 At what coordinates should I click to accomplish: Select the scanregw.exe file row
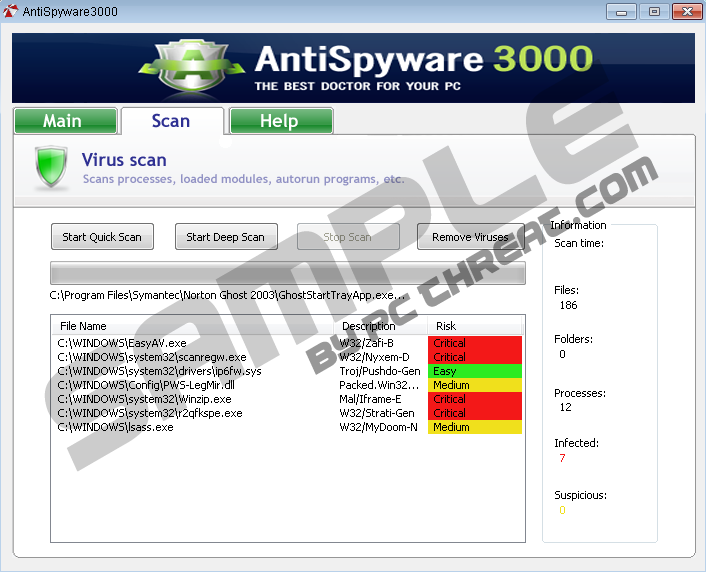[x=287, y=357]
